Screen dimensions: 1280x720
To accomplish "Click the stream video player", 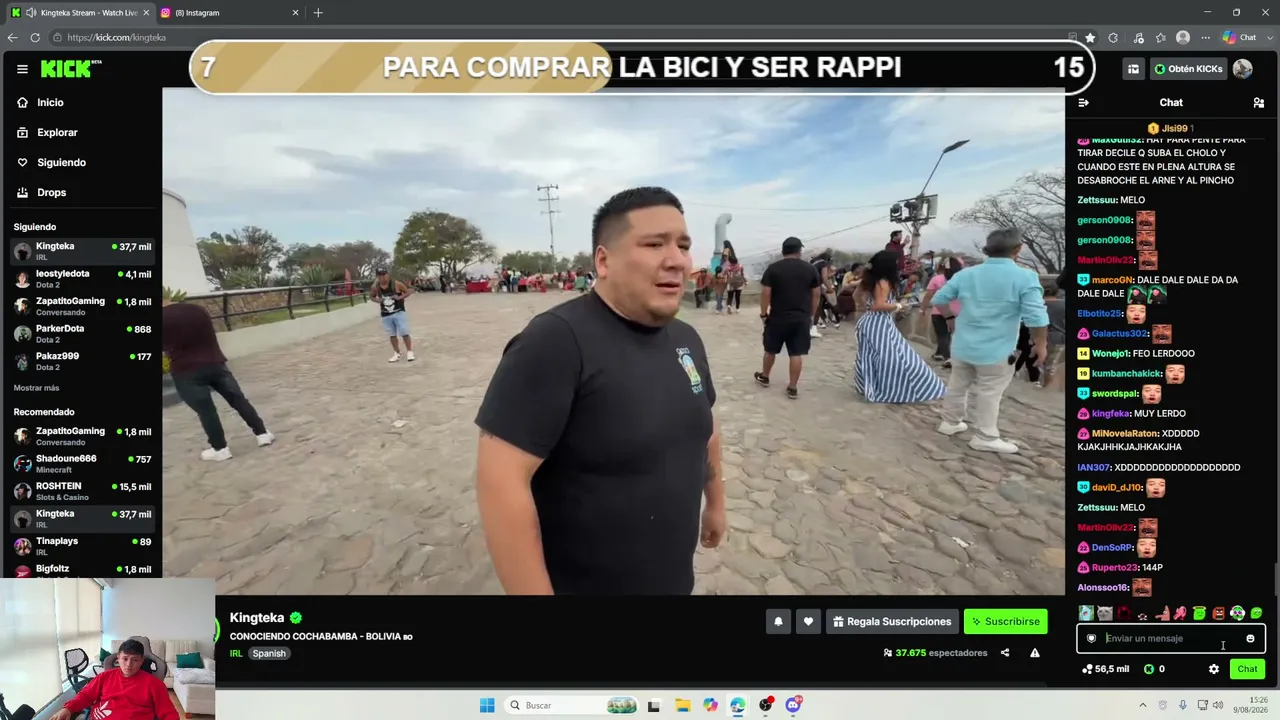I will point(614,341).
